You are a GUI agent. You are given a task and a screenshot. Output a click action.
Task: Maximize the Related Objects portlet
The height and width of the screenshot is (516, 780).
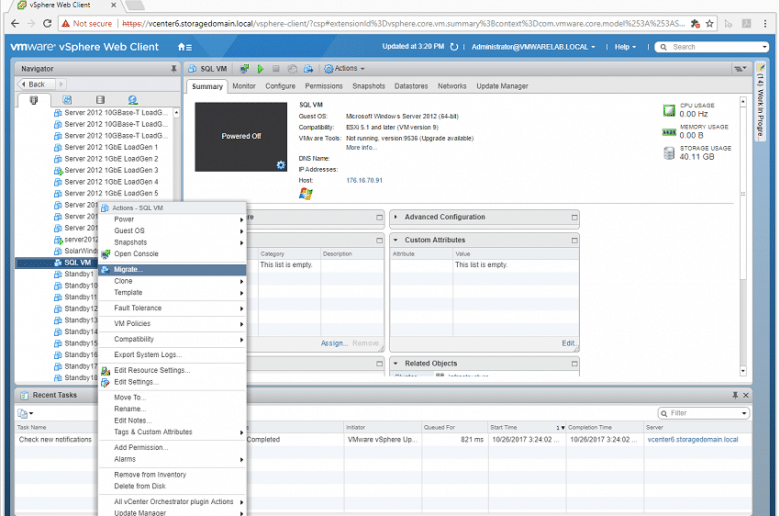[x=575, y=364]
